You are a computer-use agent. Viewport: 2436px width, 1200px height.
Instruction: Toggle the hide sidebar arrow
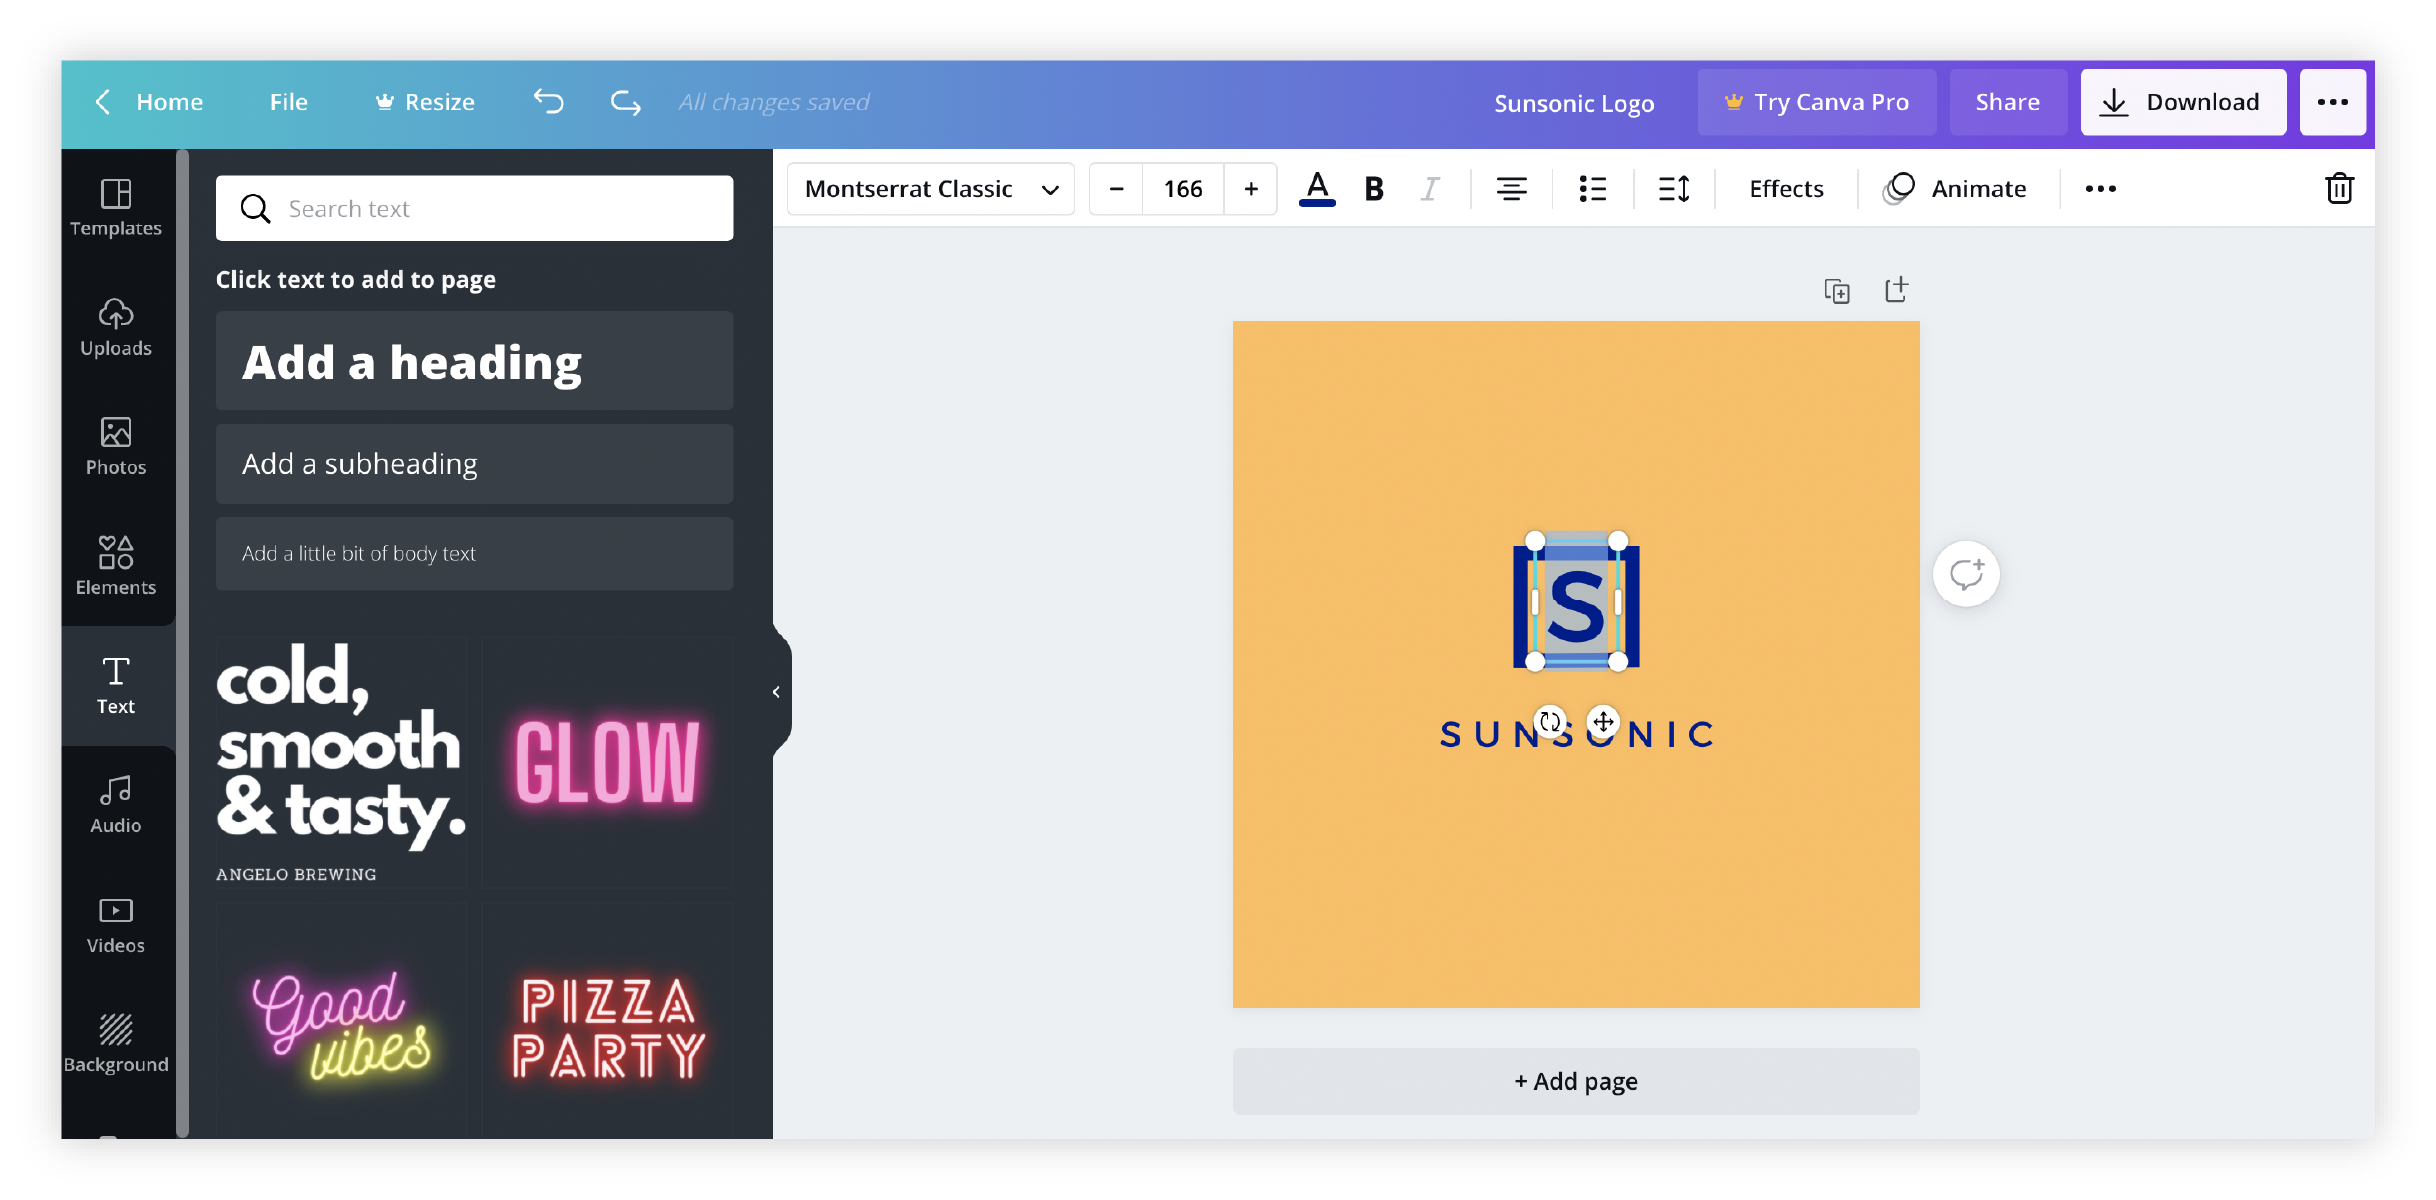click(x=775, y=692)
